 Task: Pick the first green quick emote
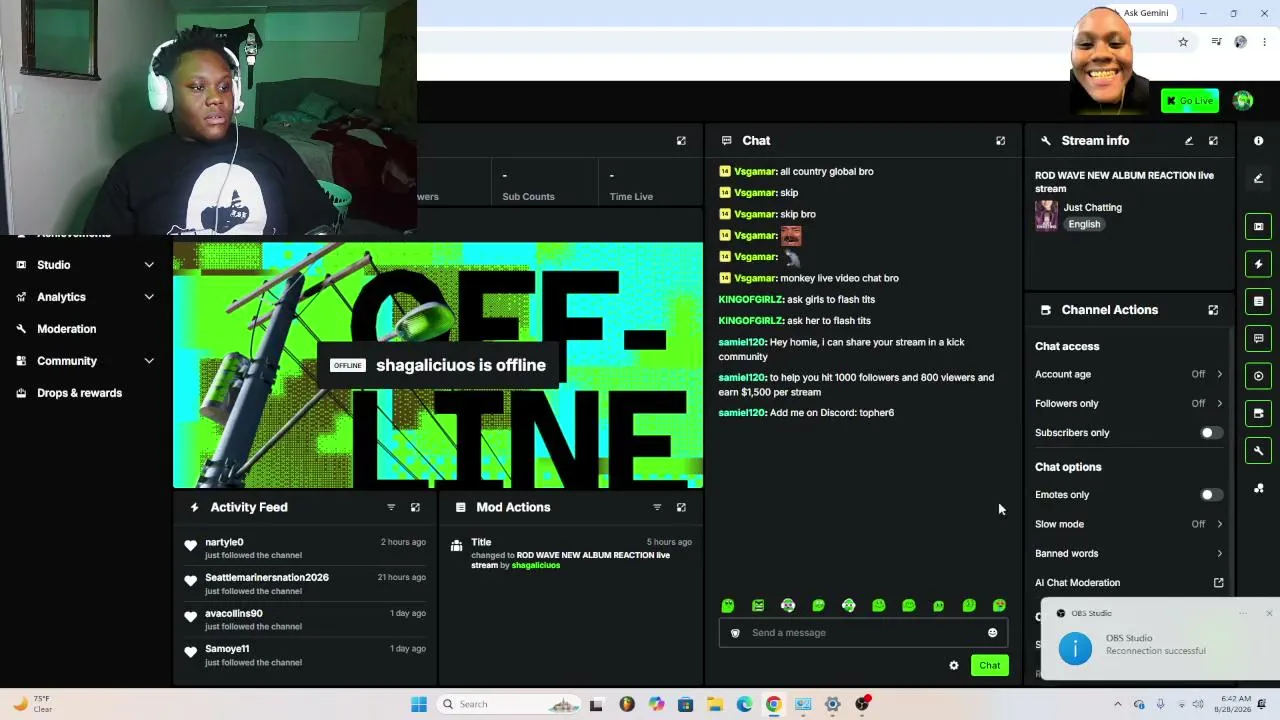coord(728,605)
